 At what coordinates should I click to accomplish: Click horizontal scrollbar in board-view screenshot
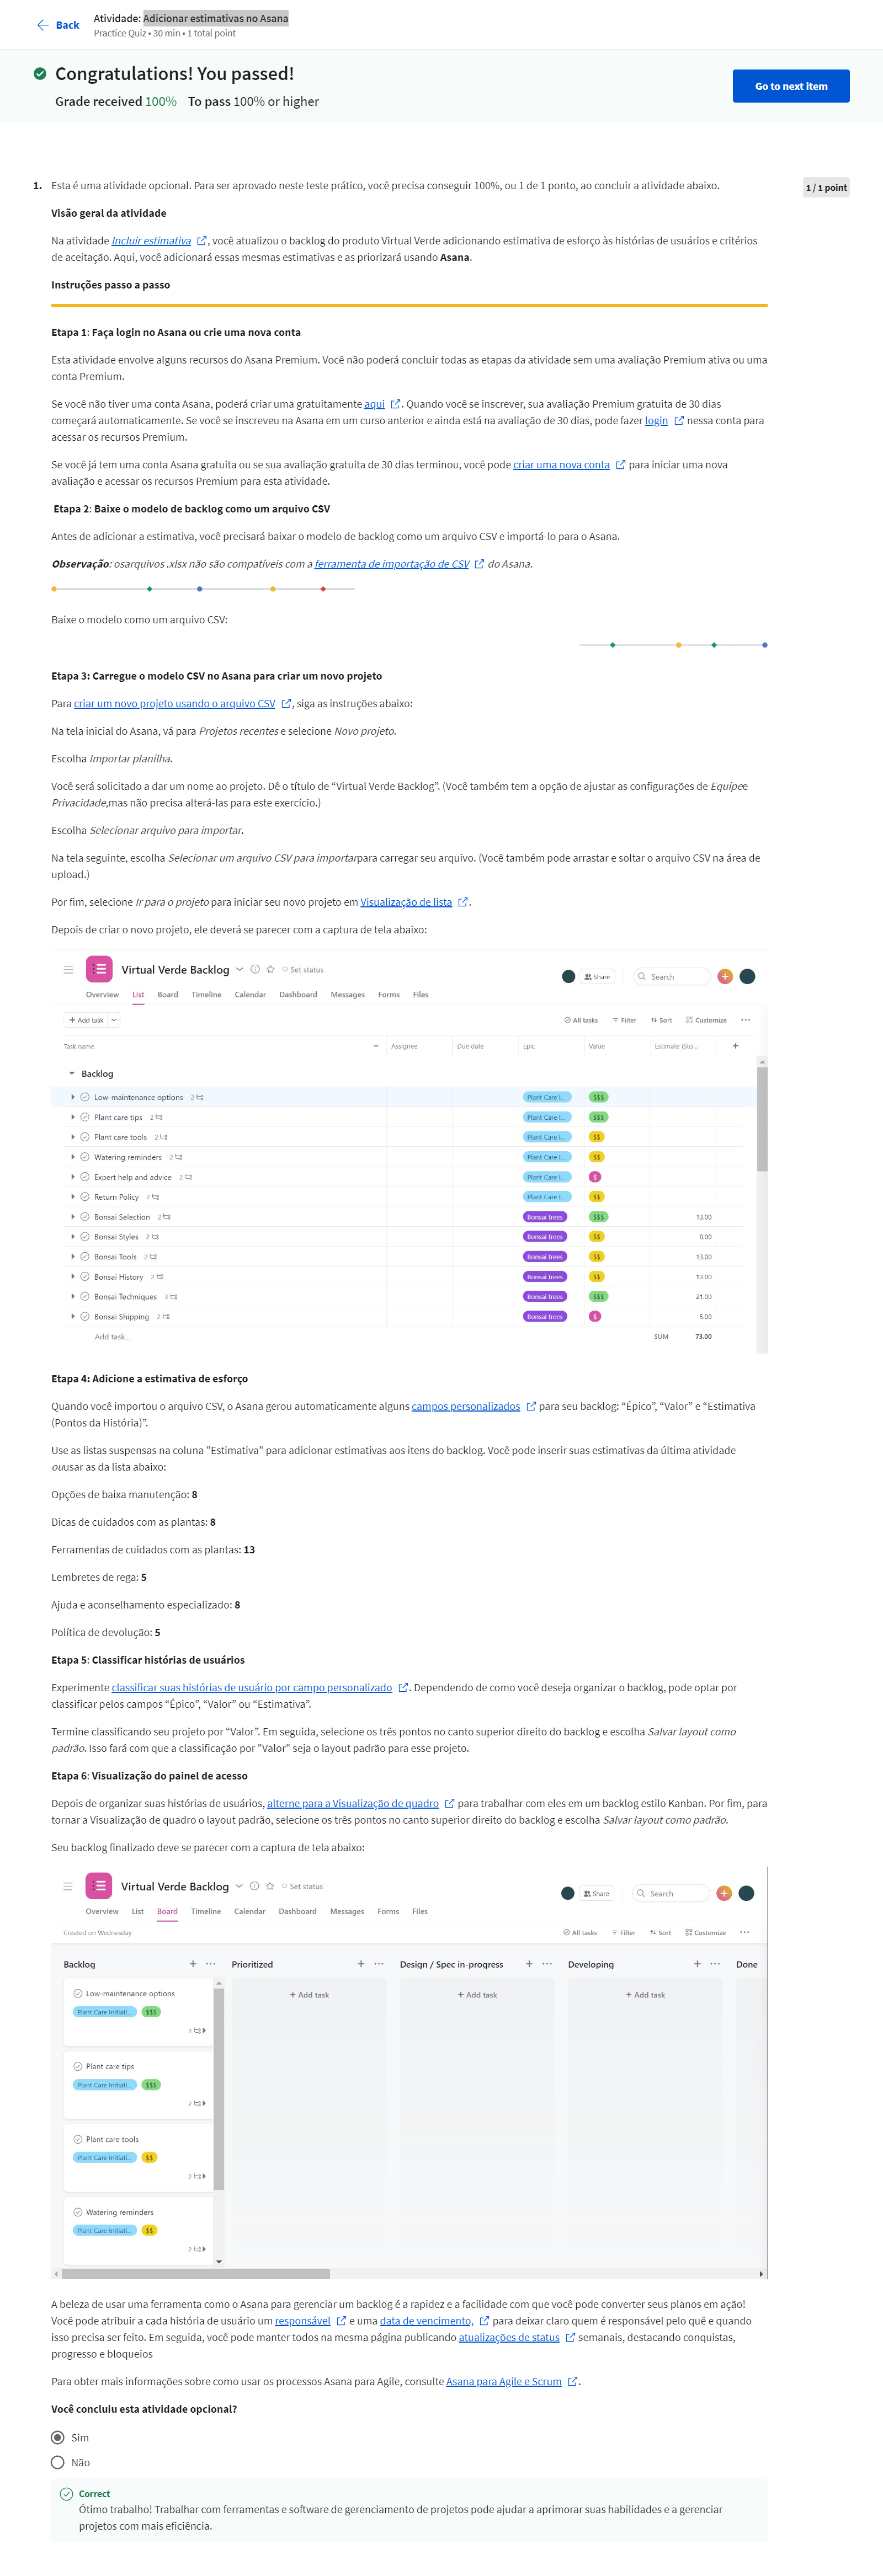click(195, 2273)
